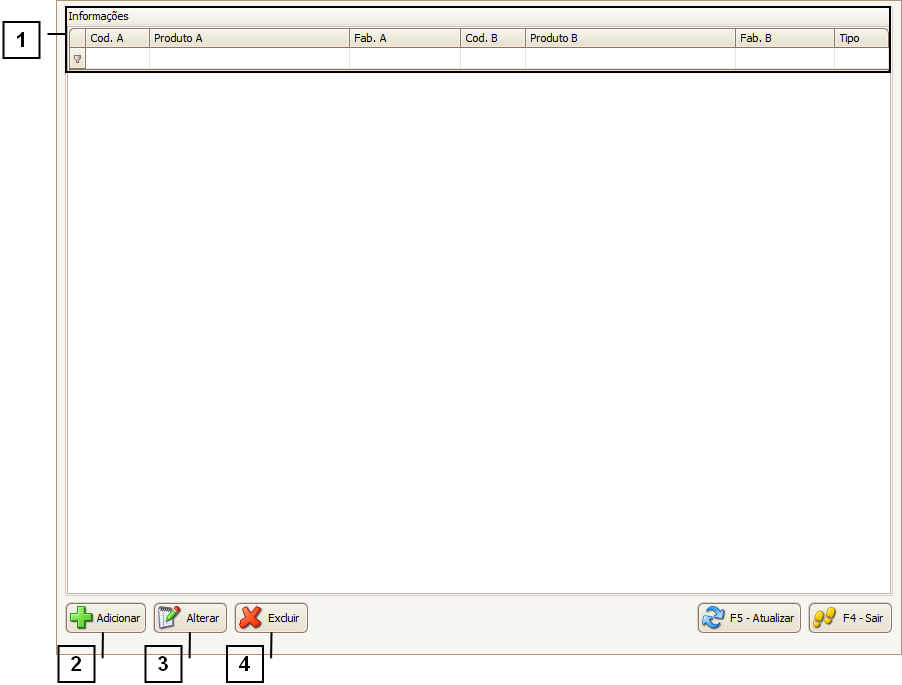Click the notepad pencil Alterar icon
The image size is (902, 685).
pos(170,618)
